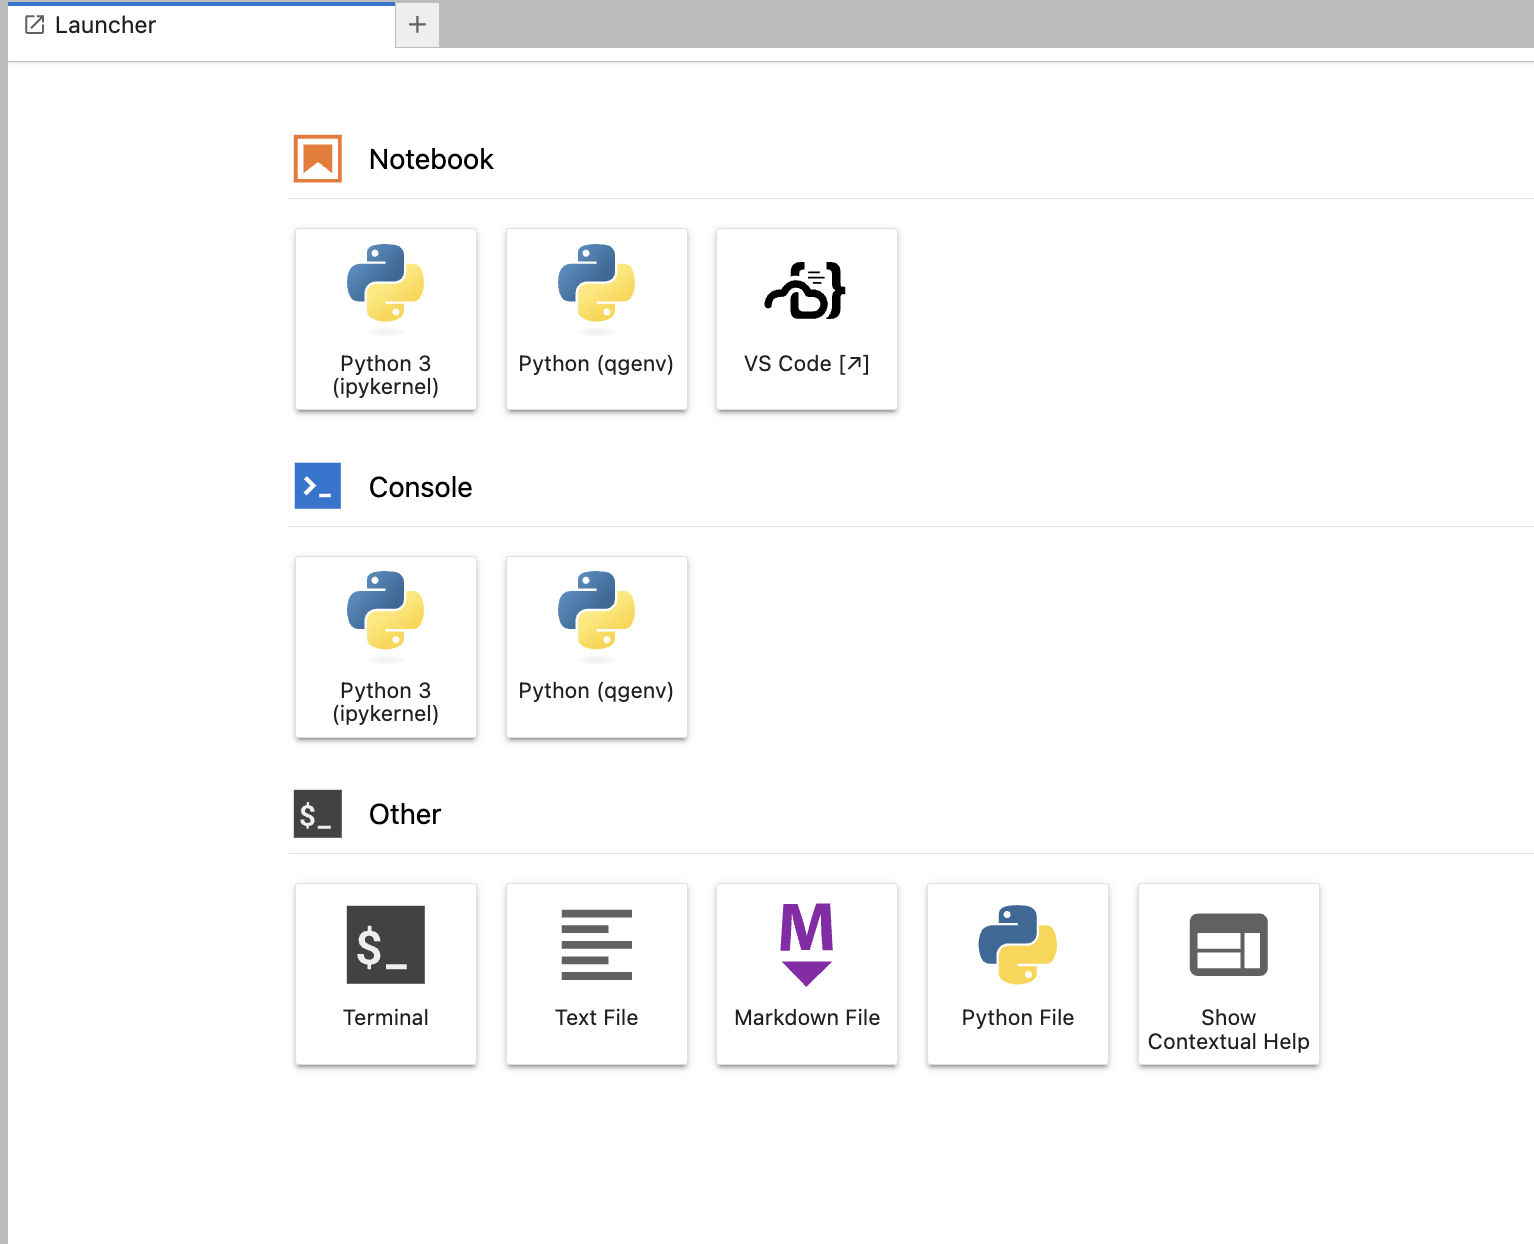Click the plus button to add a launcher tab
This screenshot has width=1534, height=1244.
coord(417,25)
